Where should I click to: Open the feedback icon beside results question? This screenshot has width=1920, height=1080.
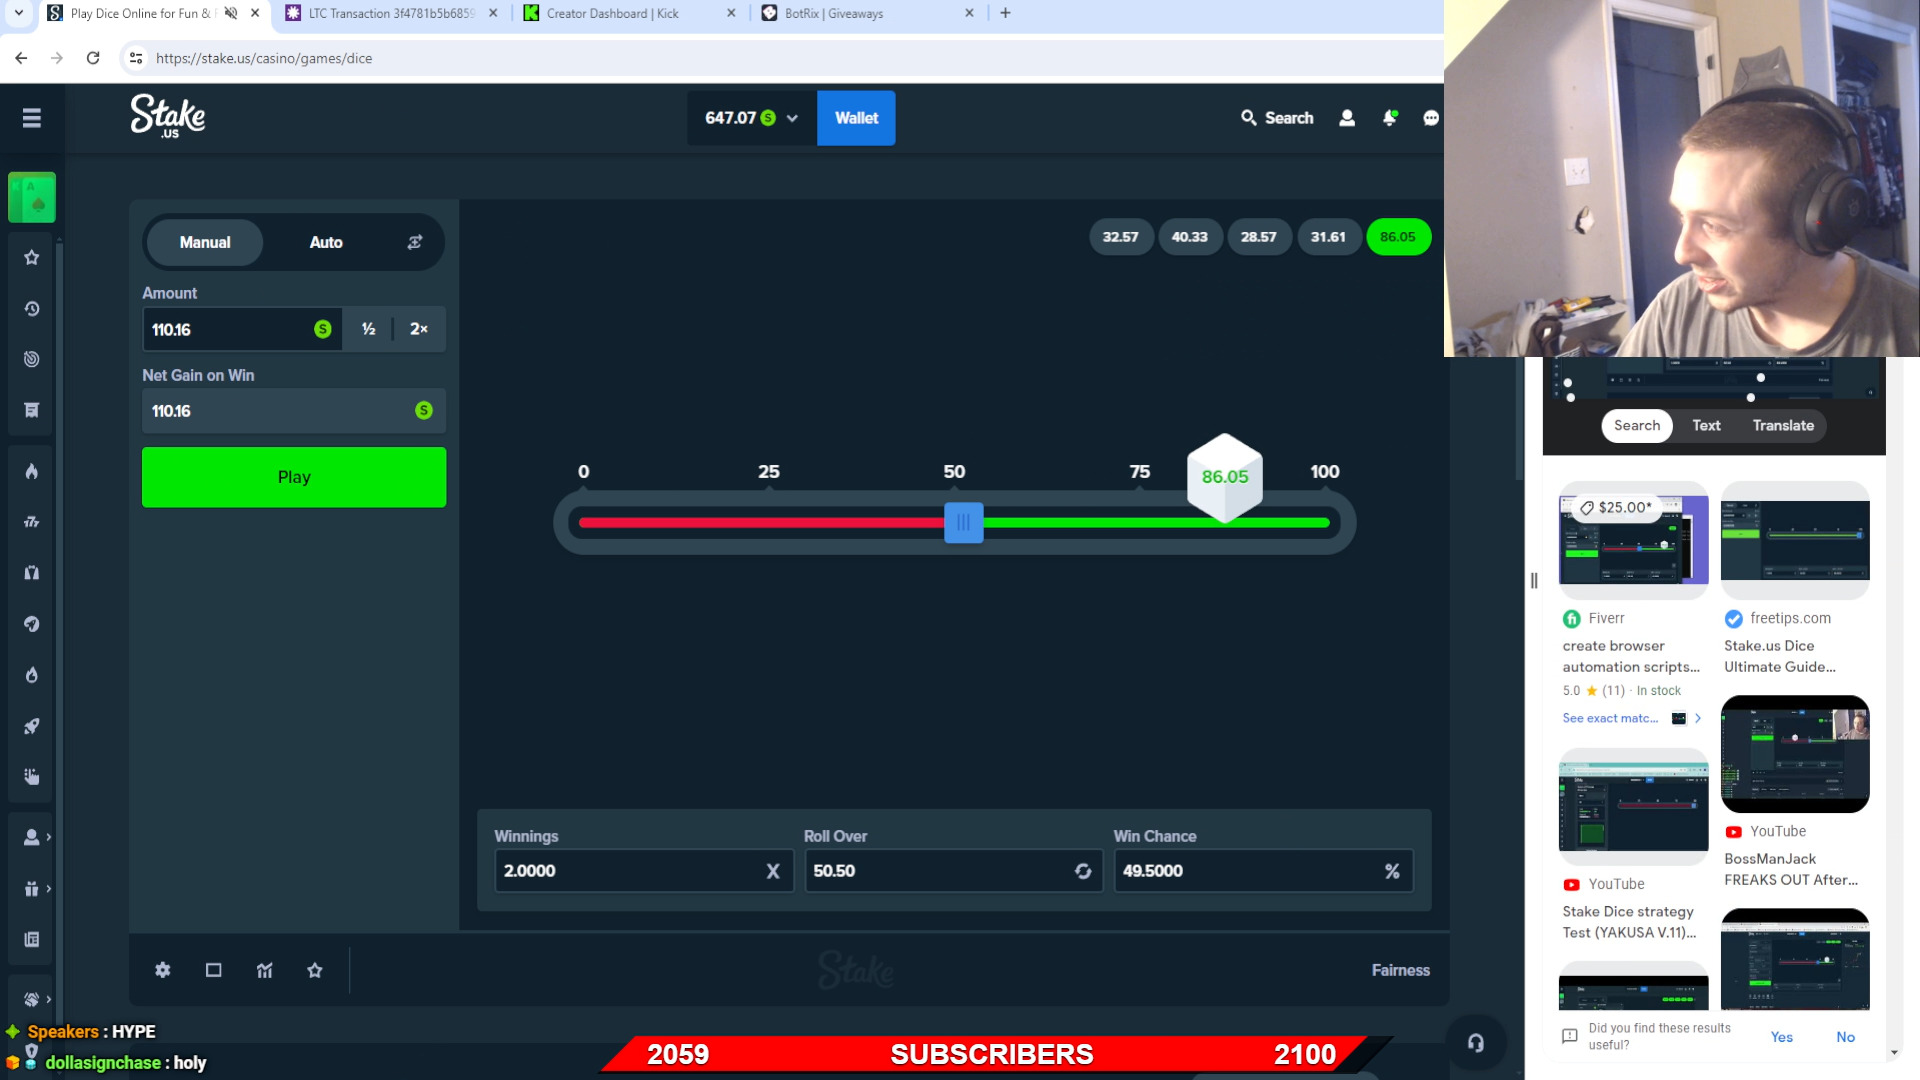[x=1570, y=1036]
